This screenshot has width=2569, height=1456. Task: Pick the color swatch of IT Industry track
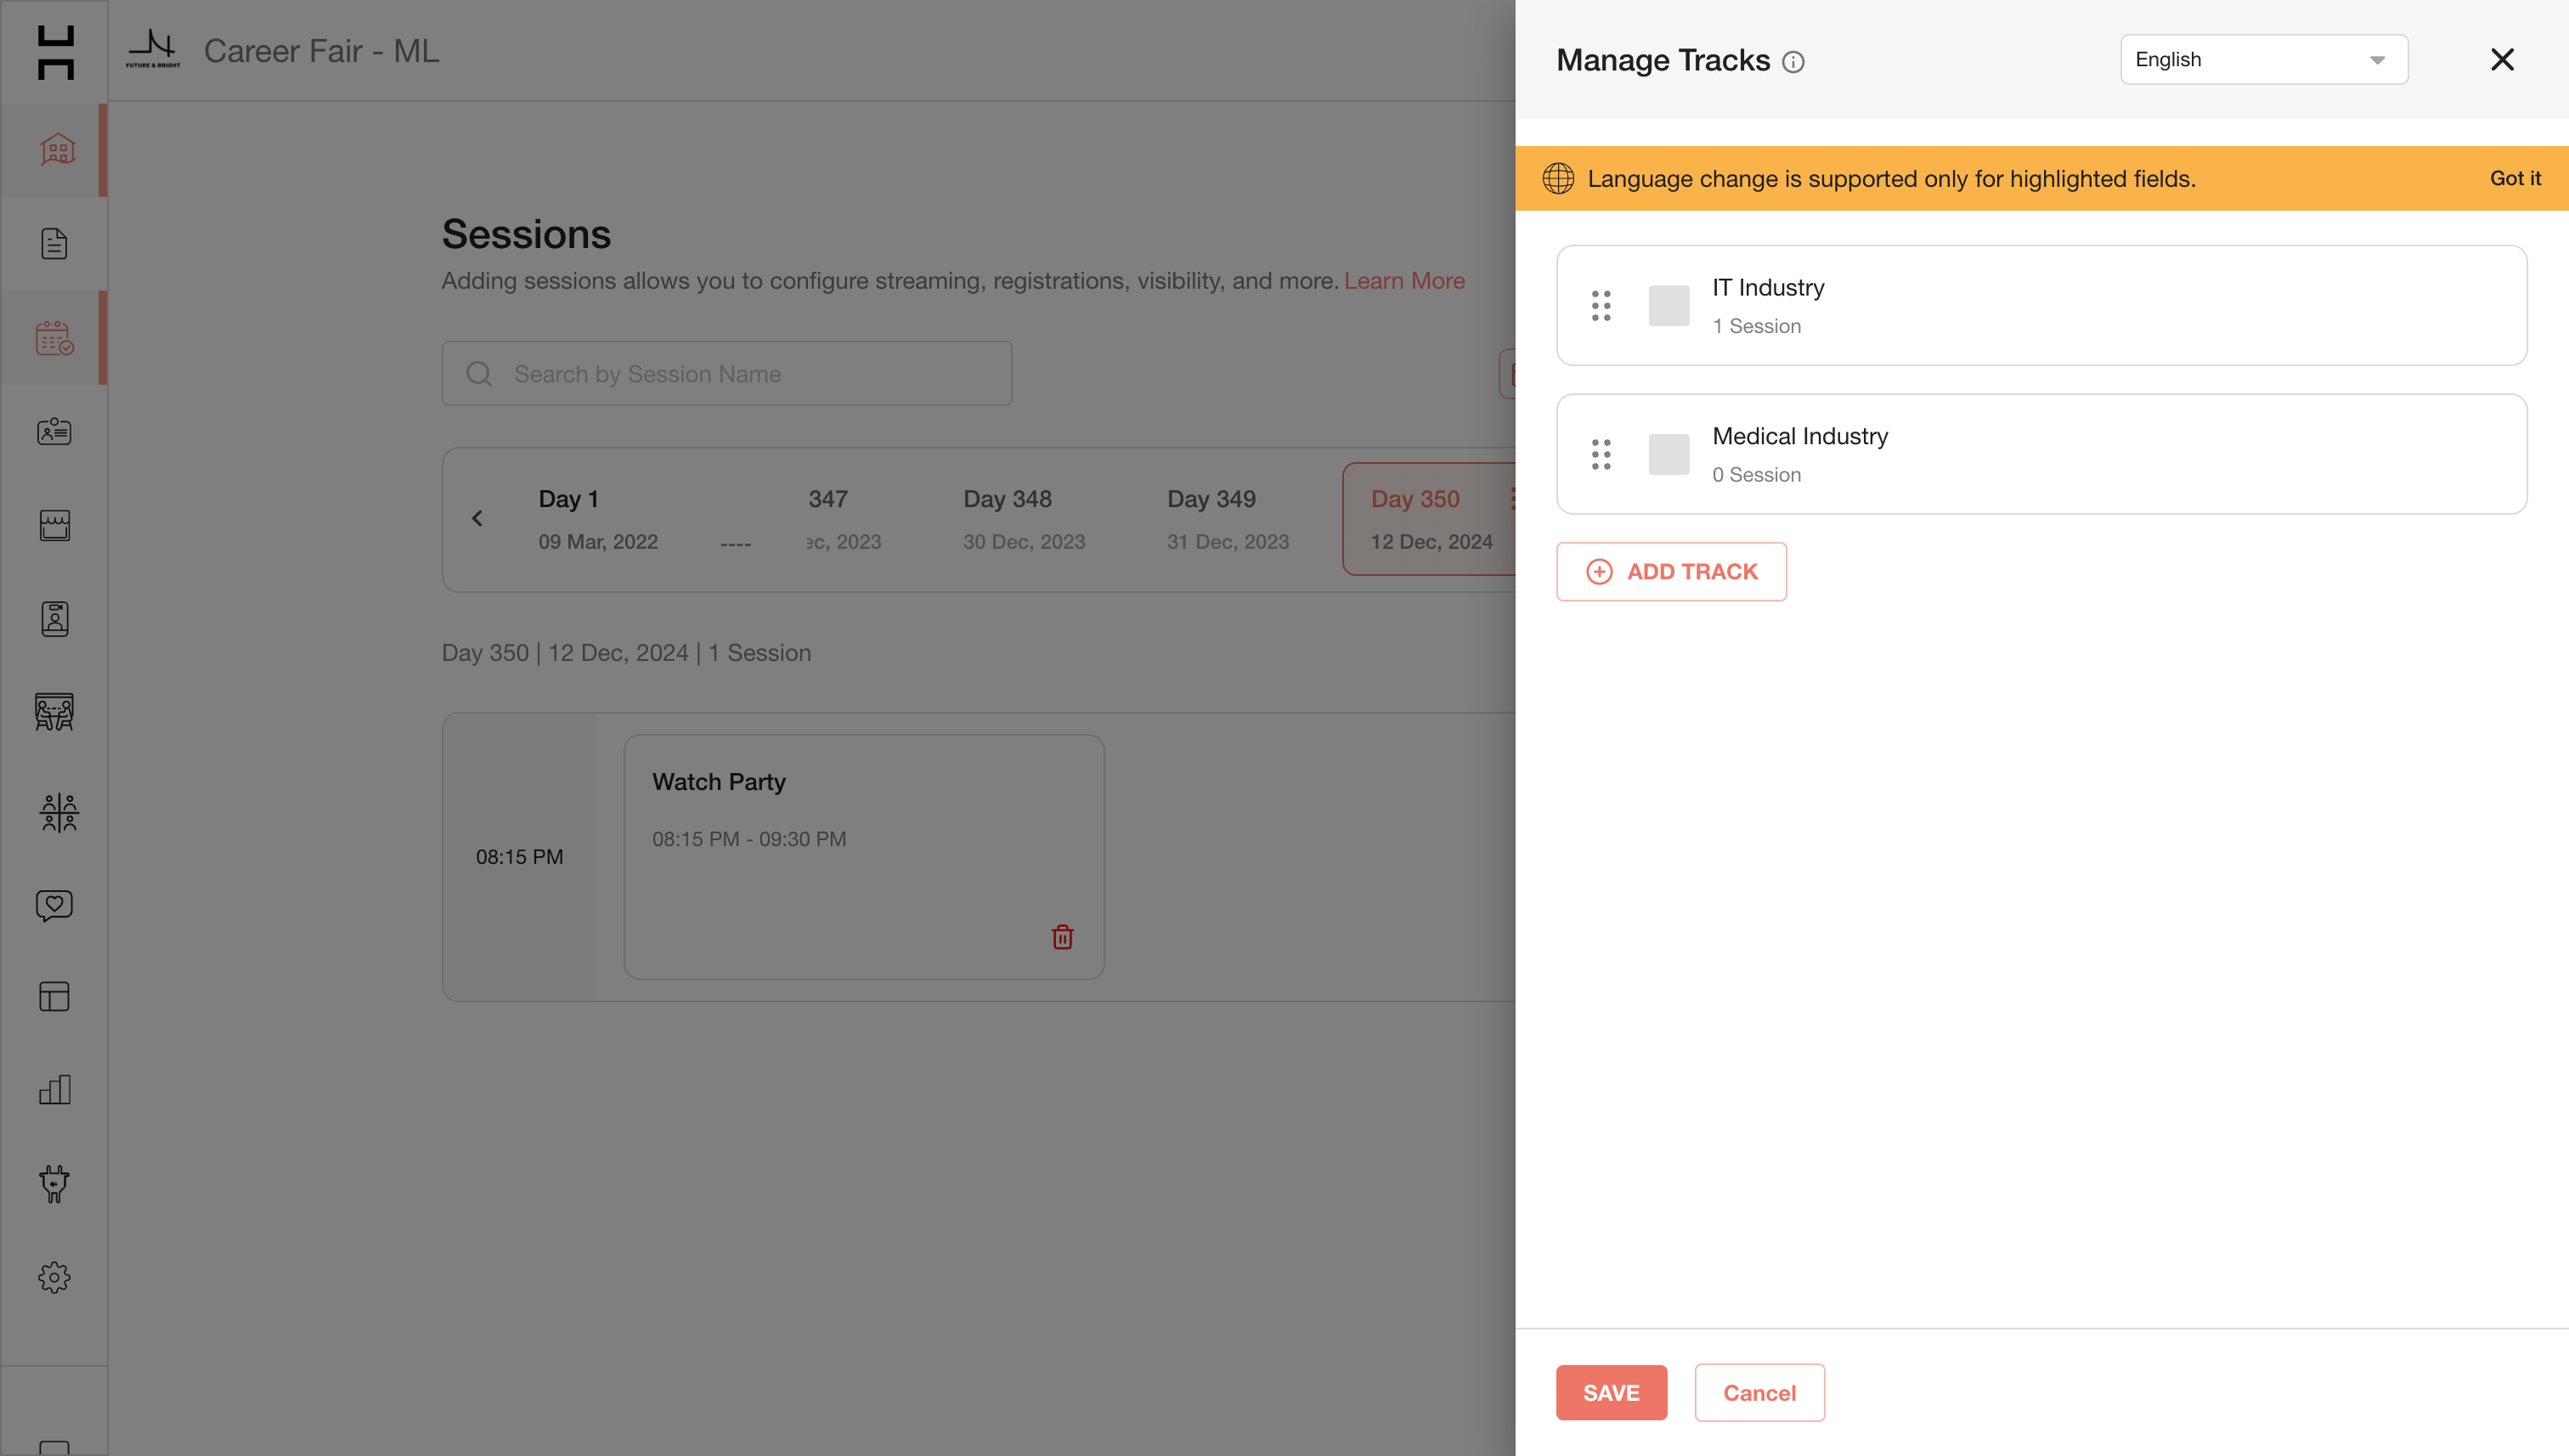tap(1669, 305)
